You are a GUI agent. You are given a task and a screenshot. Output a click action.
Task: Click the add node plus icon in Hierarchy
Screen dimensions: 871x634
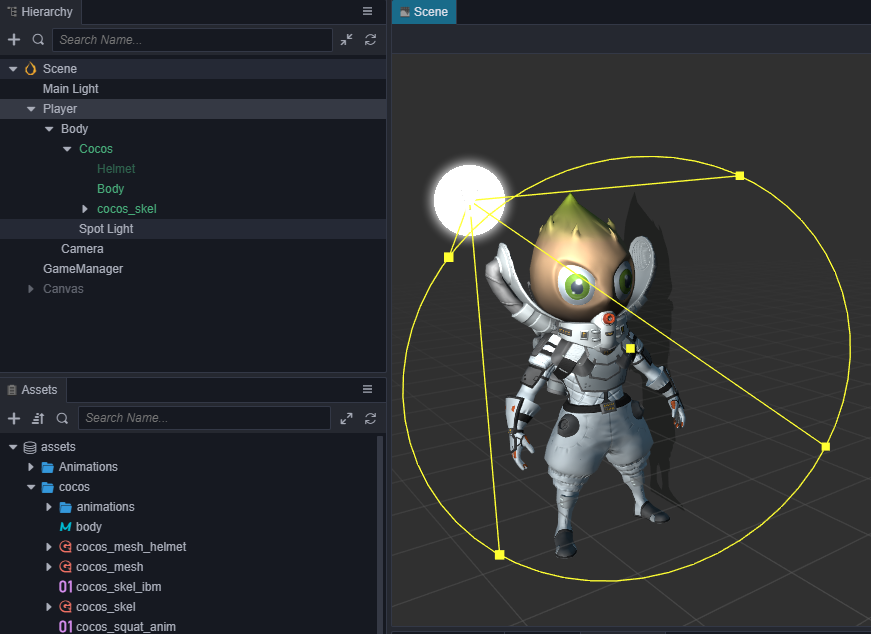coord(14,39)
